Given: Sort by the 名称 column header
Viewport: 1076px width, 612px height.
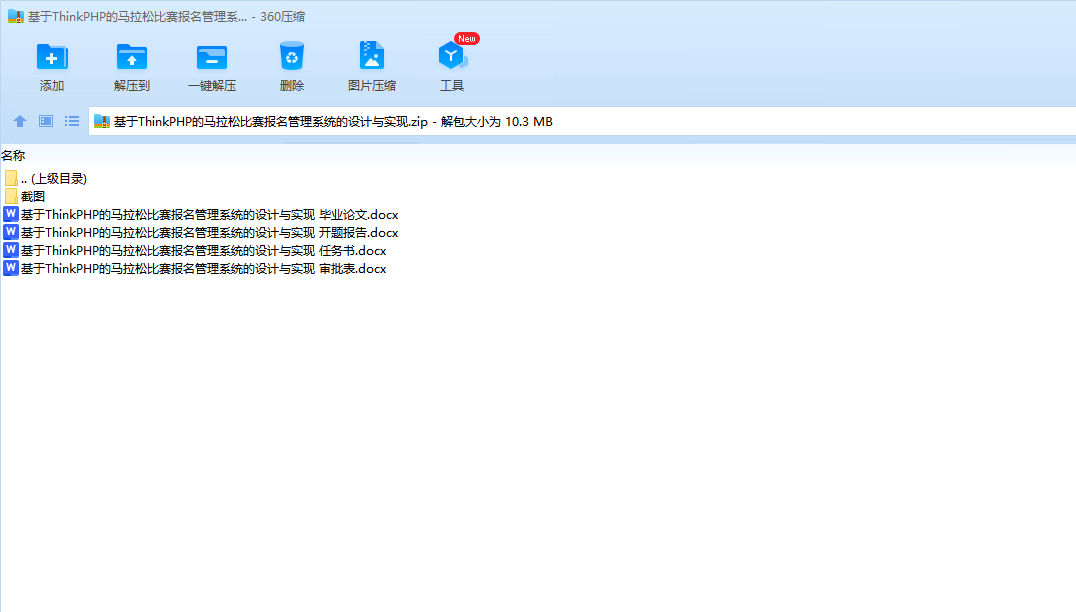Looking at the screenshot, I should click(13, 156).
